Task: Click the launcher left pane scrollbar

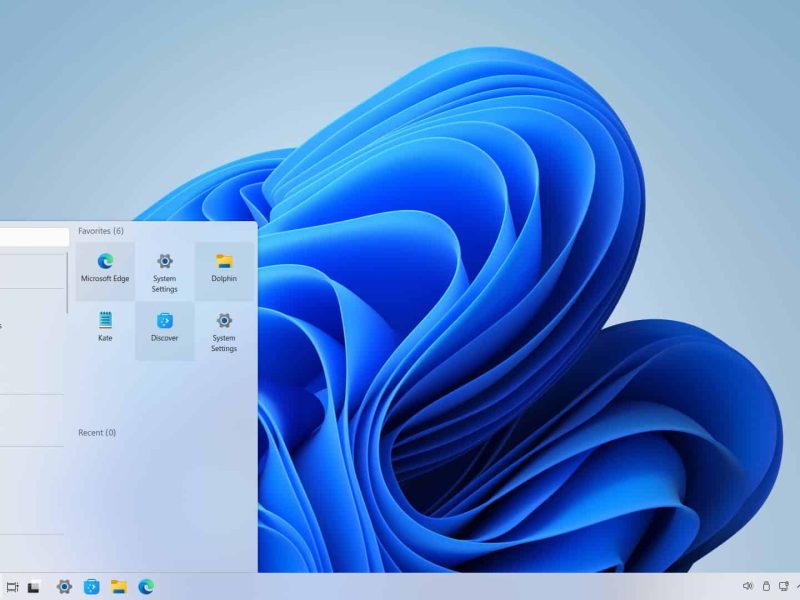Action: [x=67, y=283]
